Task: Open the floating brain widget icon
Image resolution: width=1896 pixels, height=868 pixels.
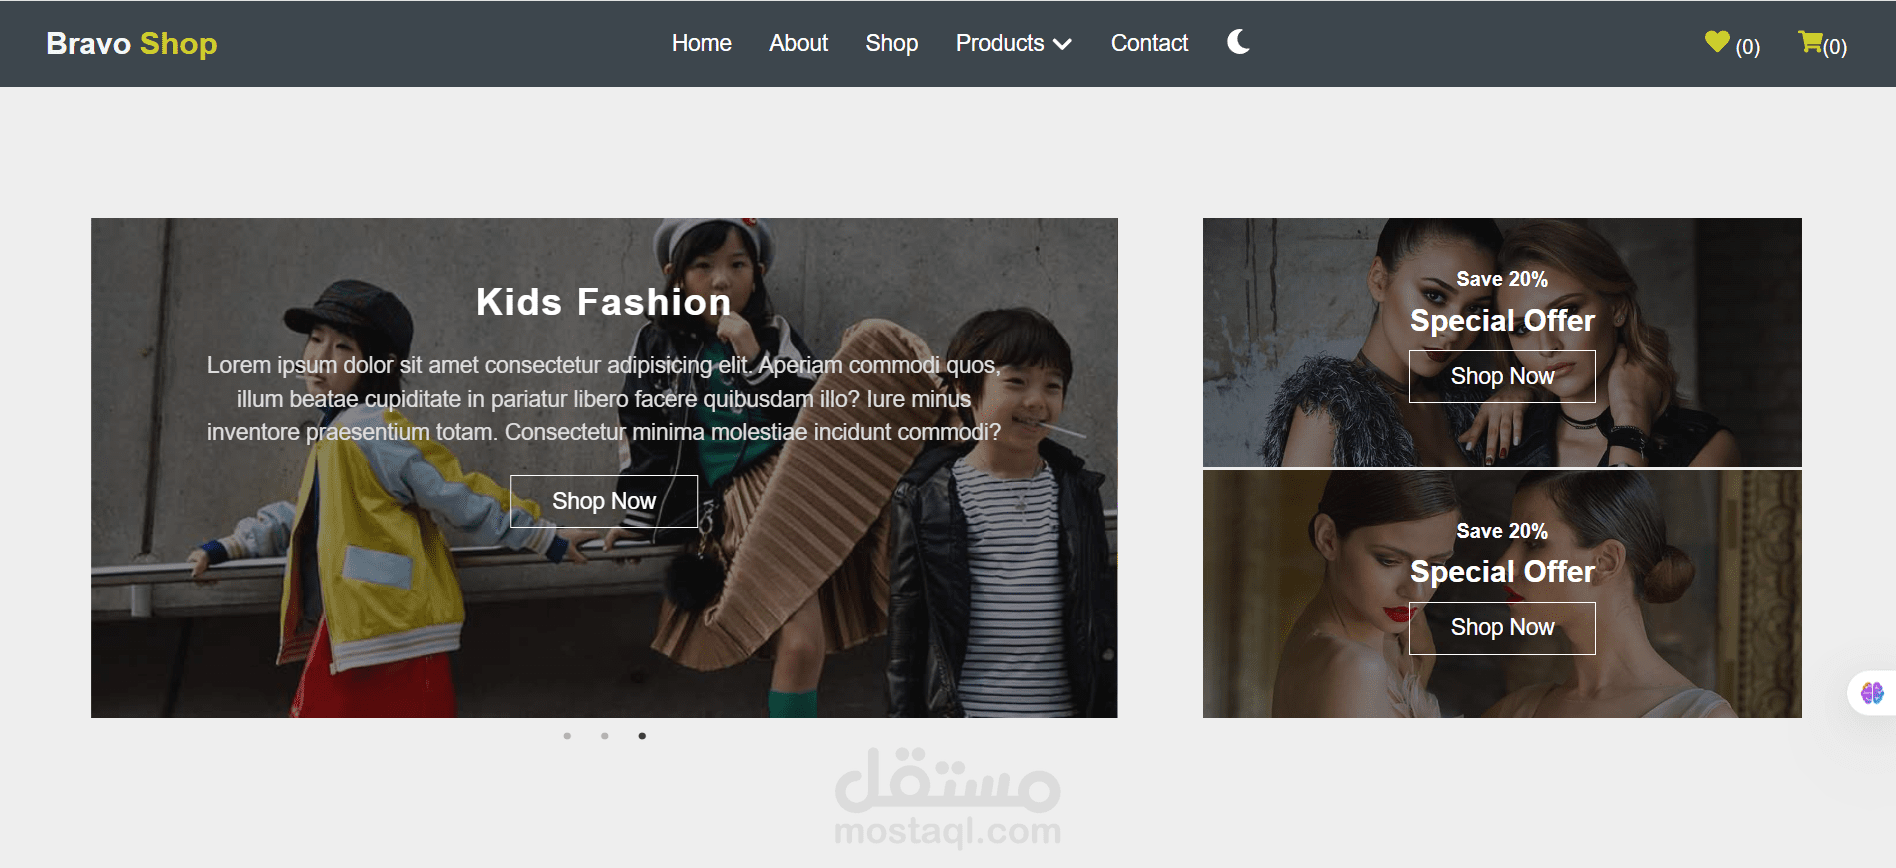Action: click(x=1872, y=693)
